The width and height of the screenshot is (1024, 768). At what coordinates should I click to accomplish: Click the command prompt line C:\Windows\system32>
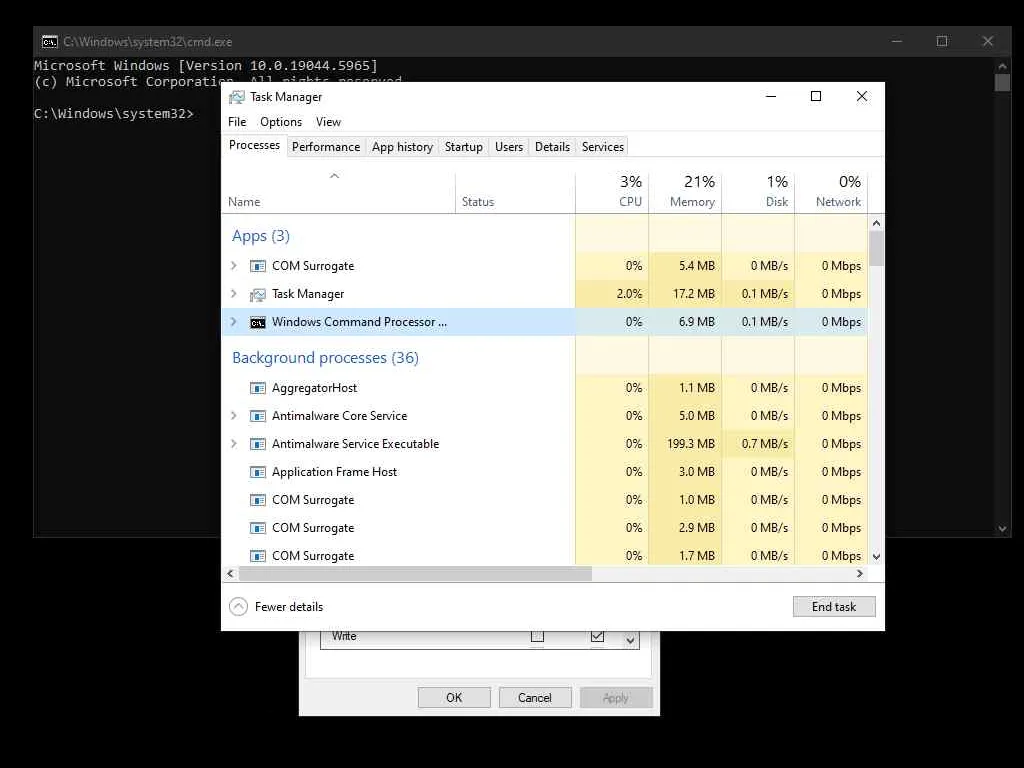click(x=114, y=114)
